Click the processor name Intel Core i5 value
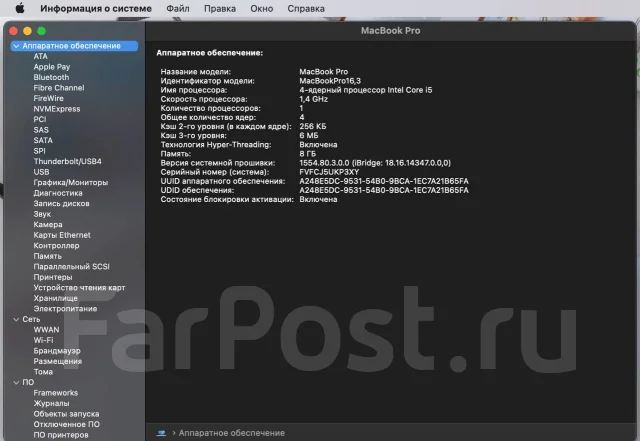The height and width of the screenshot is (441, 640). pyautogui.click(x=366, y=90)
